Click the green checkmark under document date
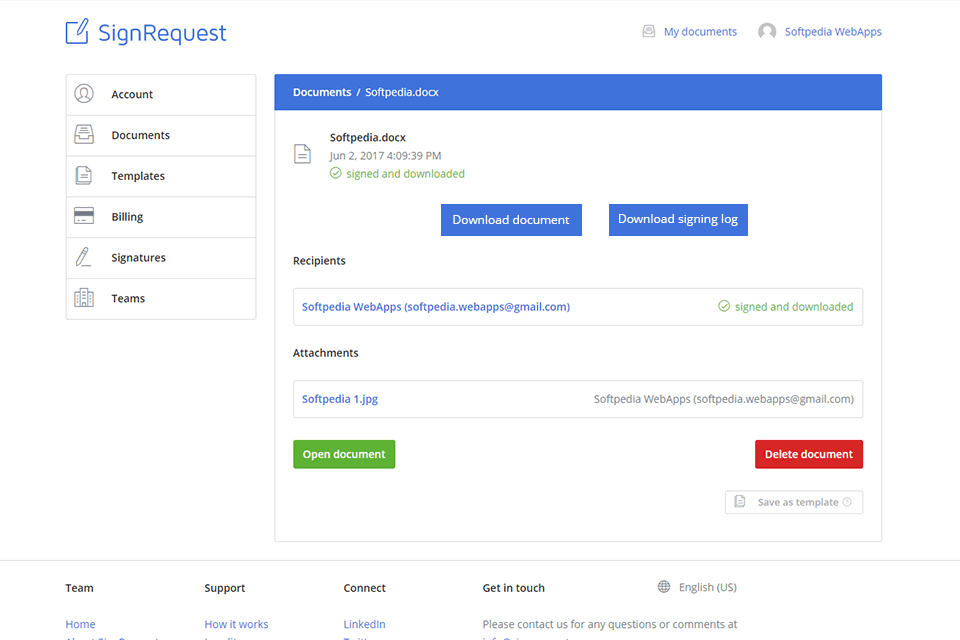This screenshot has height=640, width=960. [x=336, y=173]
